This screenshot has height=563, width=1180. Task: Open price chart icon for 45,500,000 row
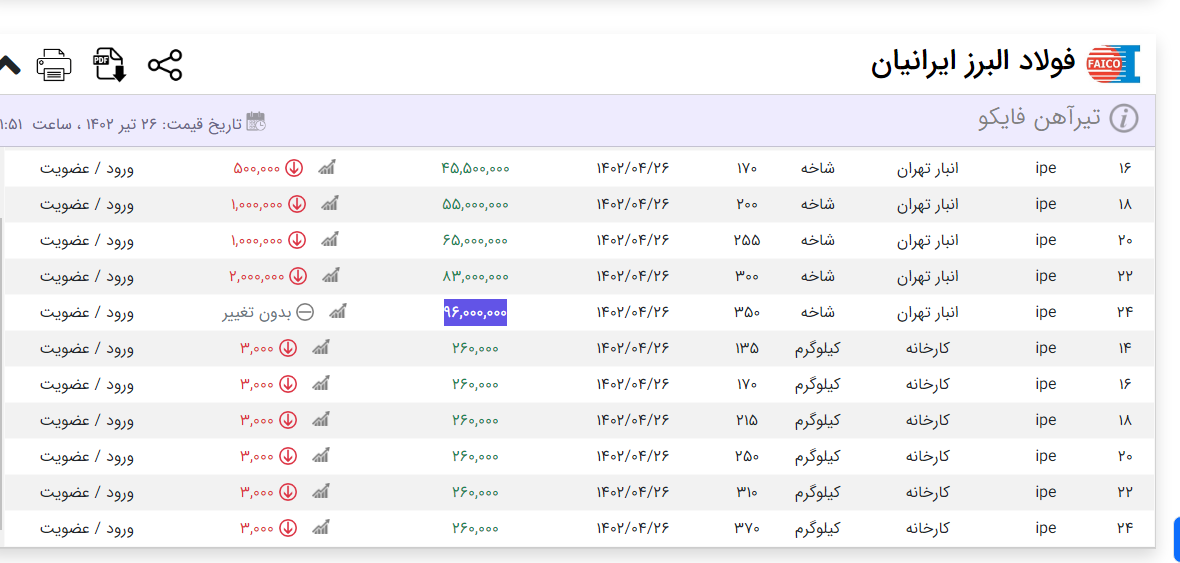coord(327,168)
